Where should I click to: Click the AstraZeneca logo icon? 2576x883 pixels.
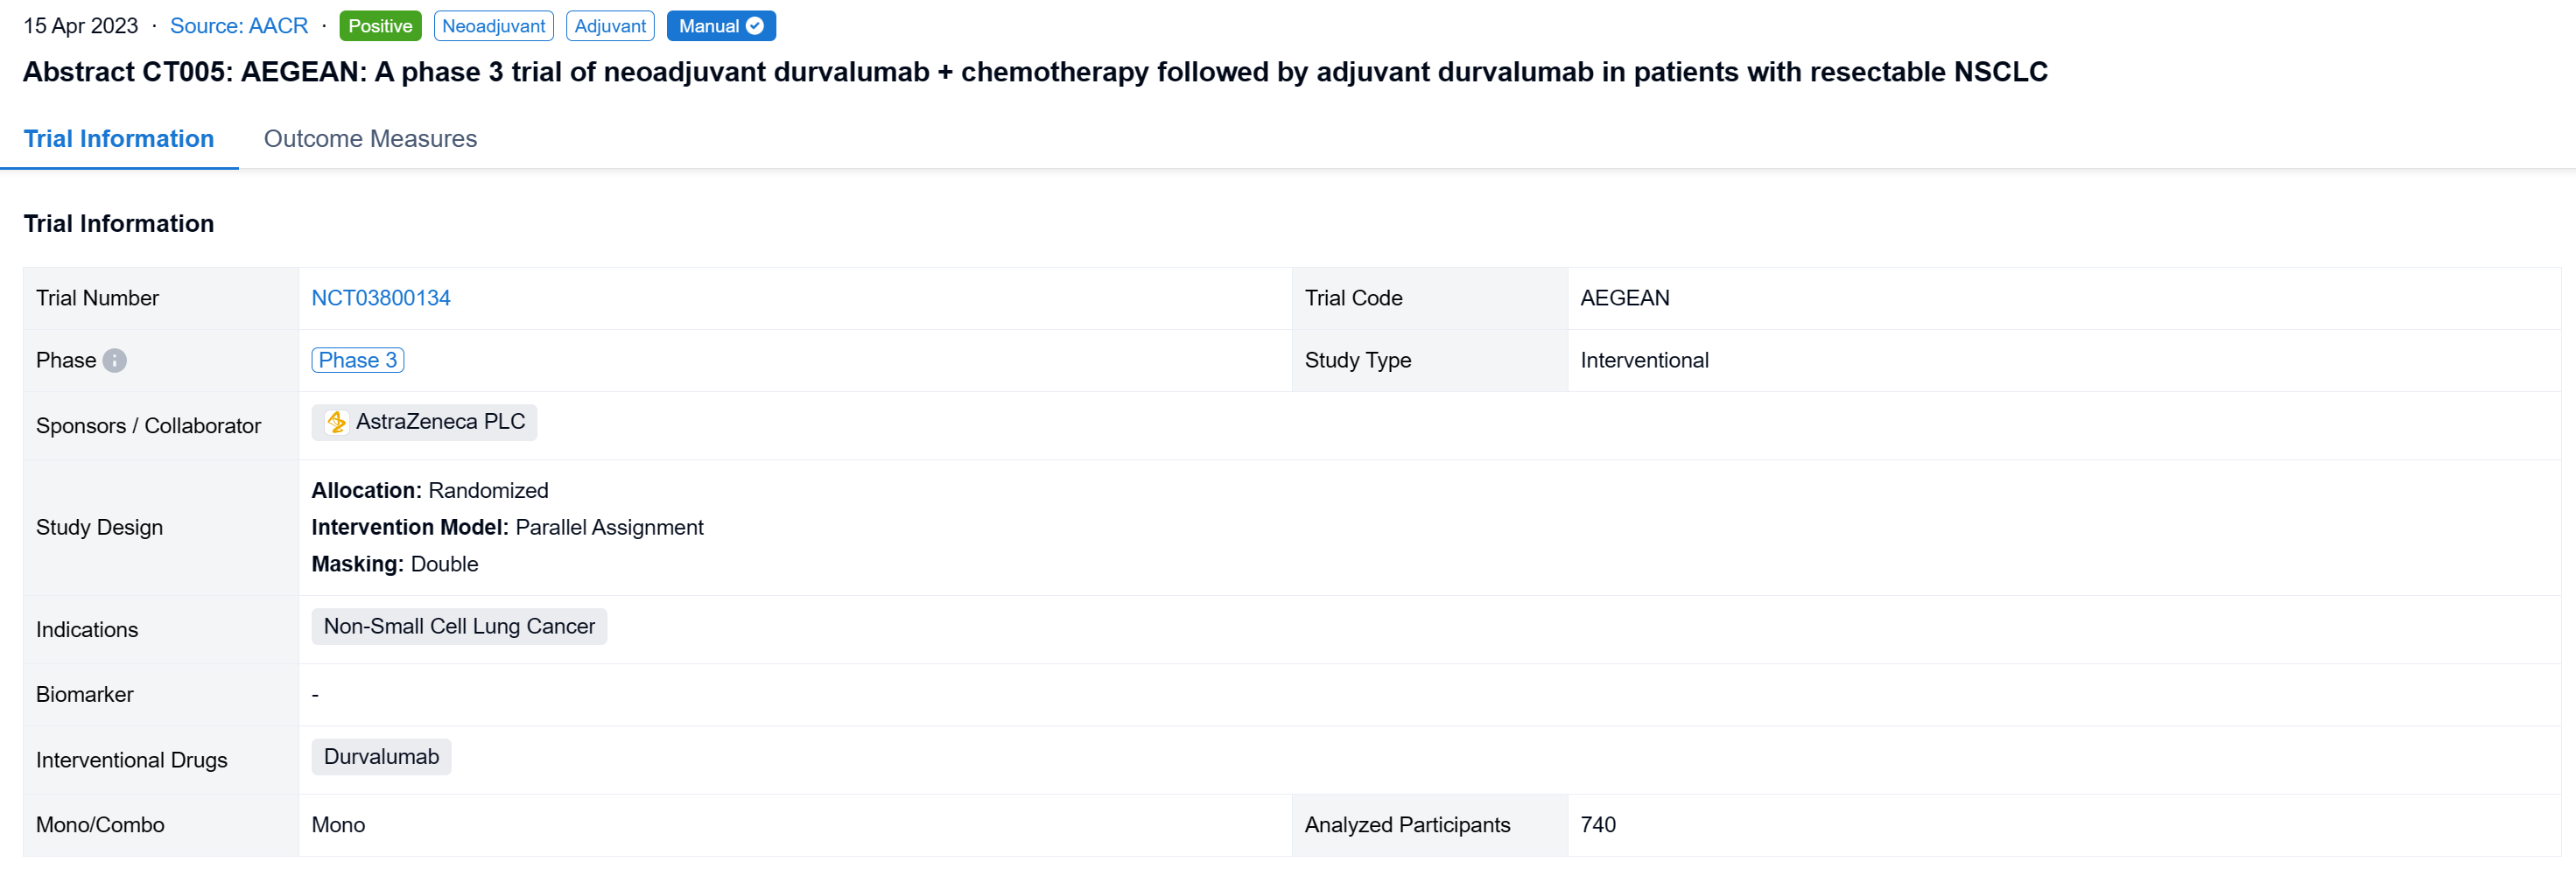point(337,422)
